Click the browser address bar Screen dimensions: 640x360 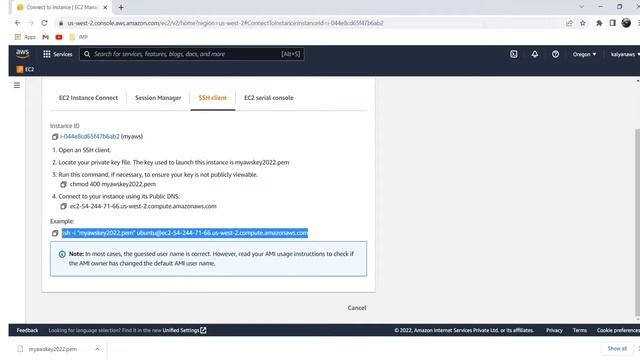(x=310, y=23)
